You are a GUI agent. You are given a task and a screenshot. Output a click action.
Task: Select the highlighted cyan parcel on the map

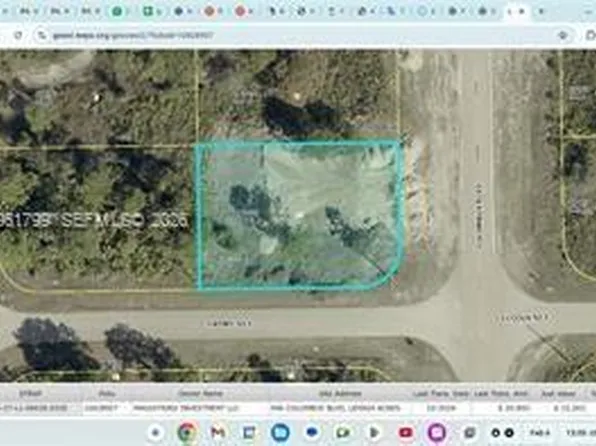[x=299, y=216]
